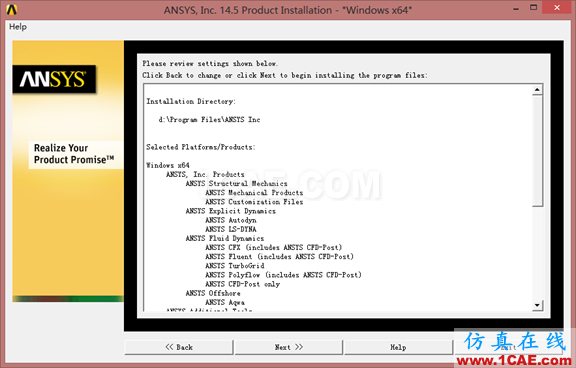The width and height of the screenshot is (576, 368).
Task: Click 'ANSYS Fluid Dynamics' entry
Action: [x=225, y=238]
